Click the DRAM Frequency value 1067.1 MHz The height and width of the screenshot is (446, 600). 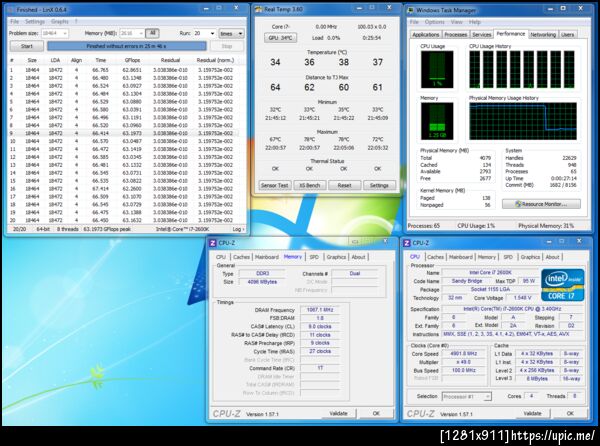(x=320, y=310)
